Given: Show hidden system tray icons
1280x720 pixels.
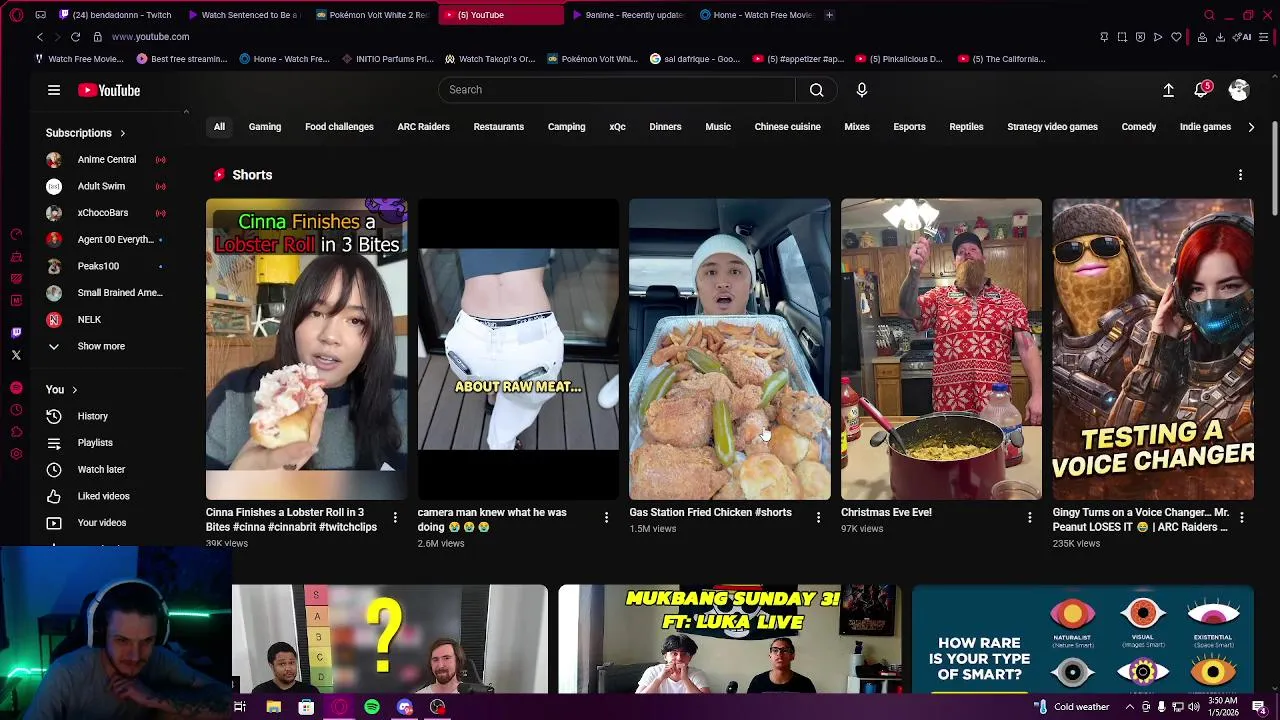Looking at the screenshot, I should coord(1130,707).
